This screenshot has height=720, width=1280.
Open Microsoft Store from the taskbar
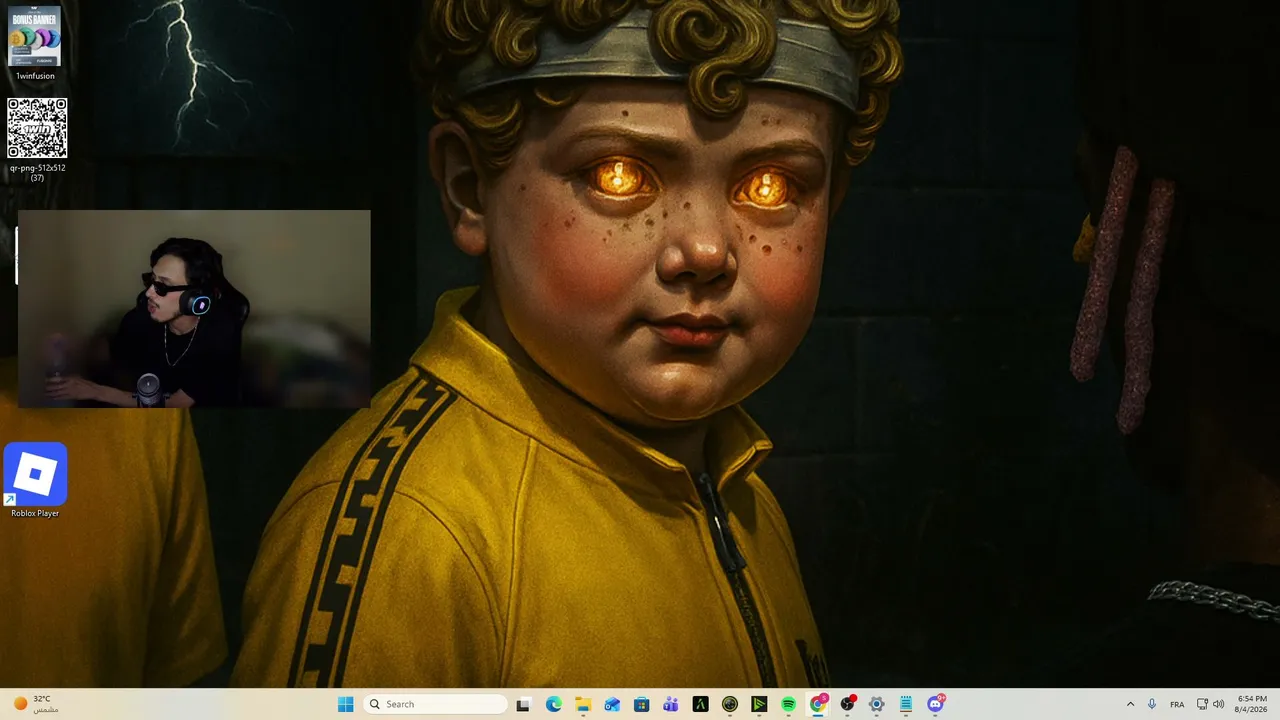[x=642, y=704]
